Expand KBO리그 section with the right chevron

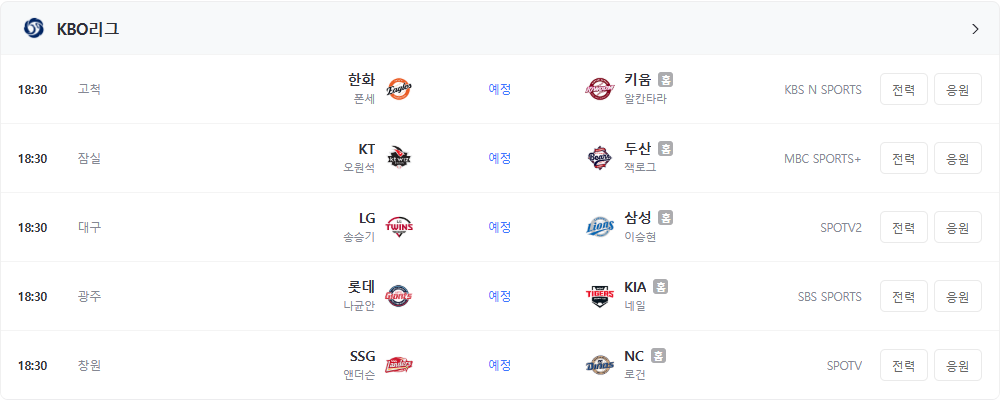point(976,29)
